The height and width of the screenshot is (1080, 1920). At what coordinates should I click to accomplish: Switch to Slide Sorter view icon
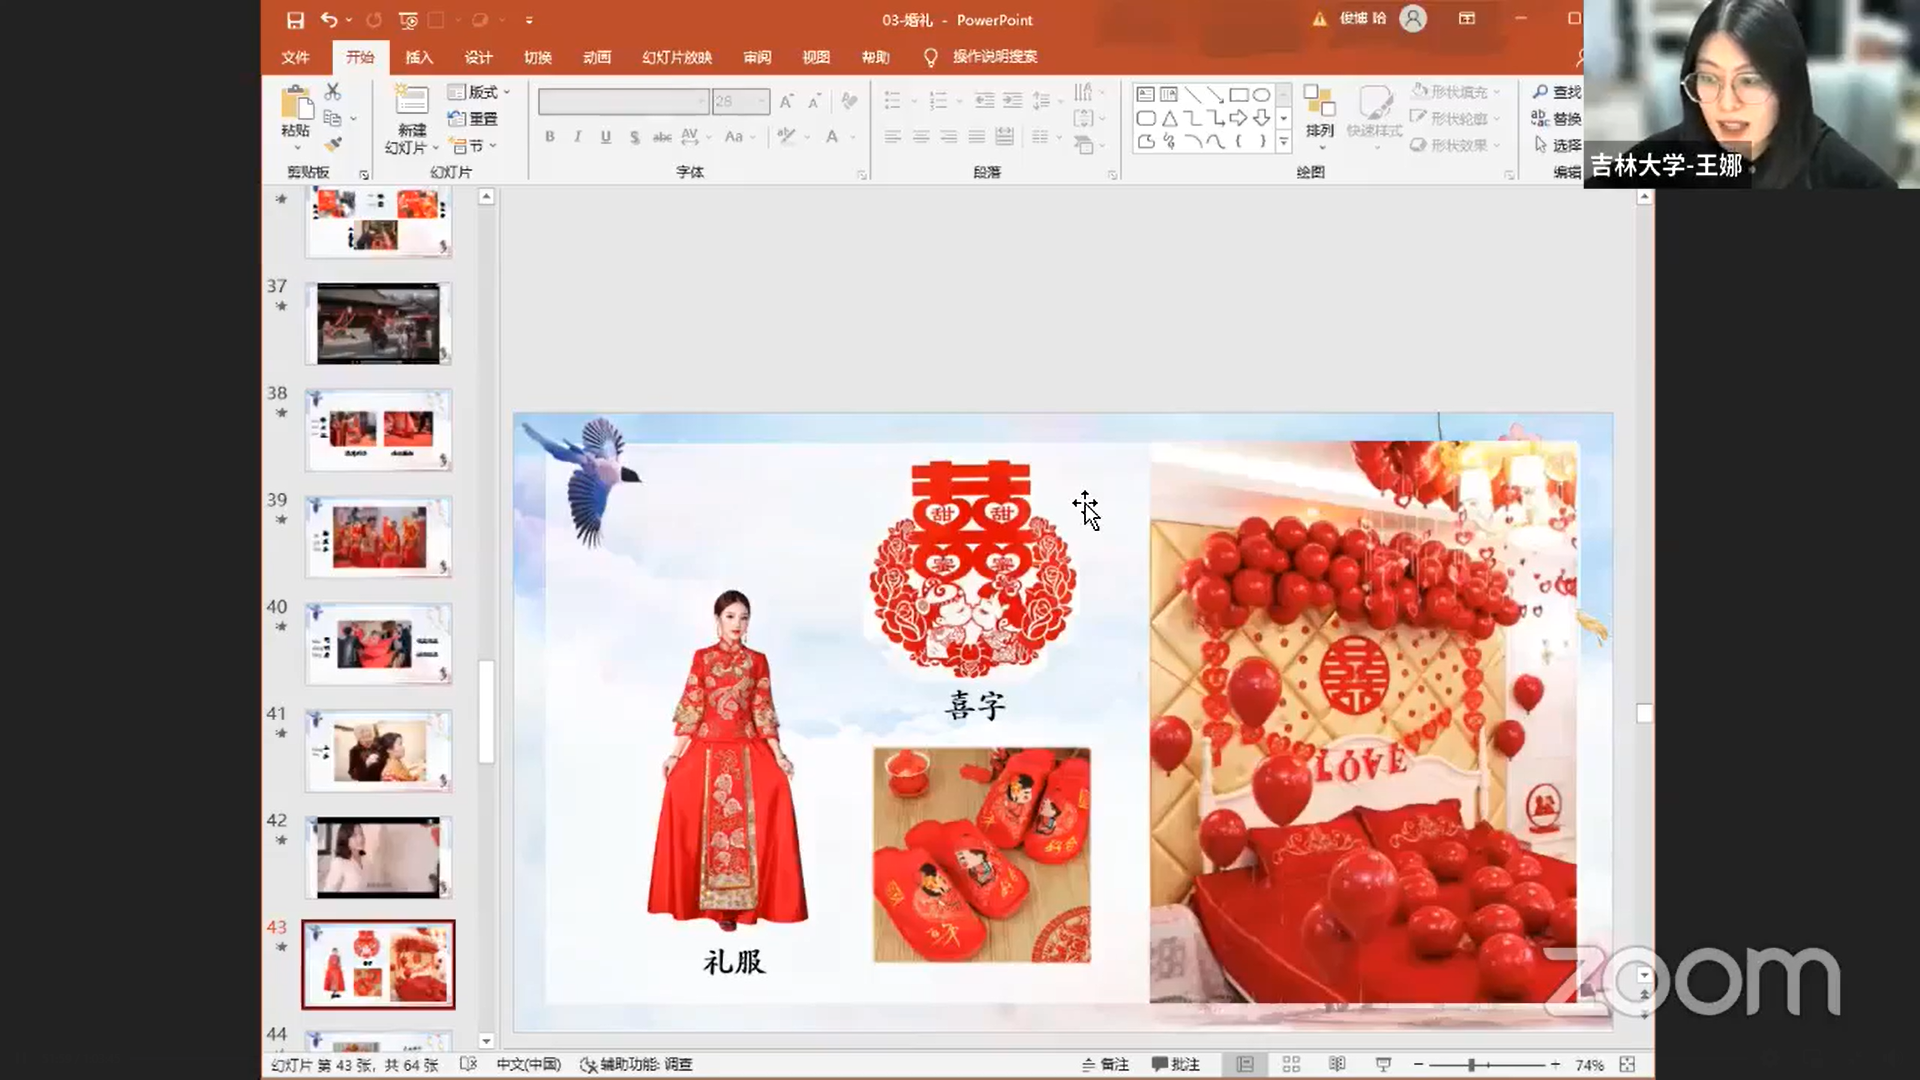point(1291,1064)
